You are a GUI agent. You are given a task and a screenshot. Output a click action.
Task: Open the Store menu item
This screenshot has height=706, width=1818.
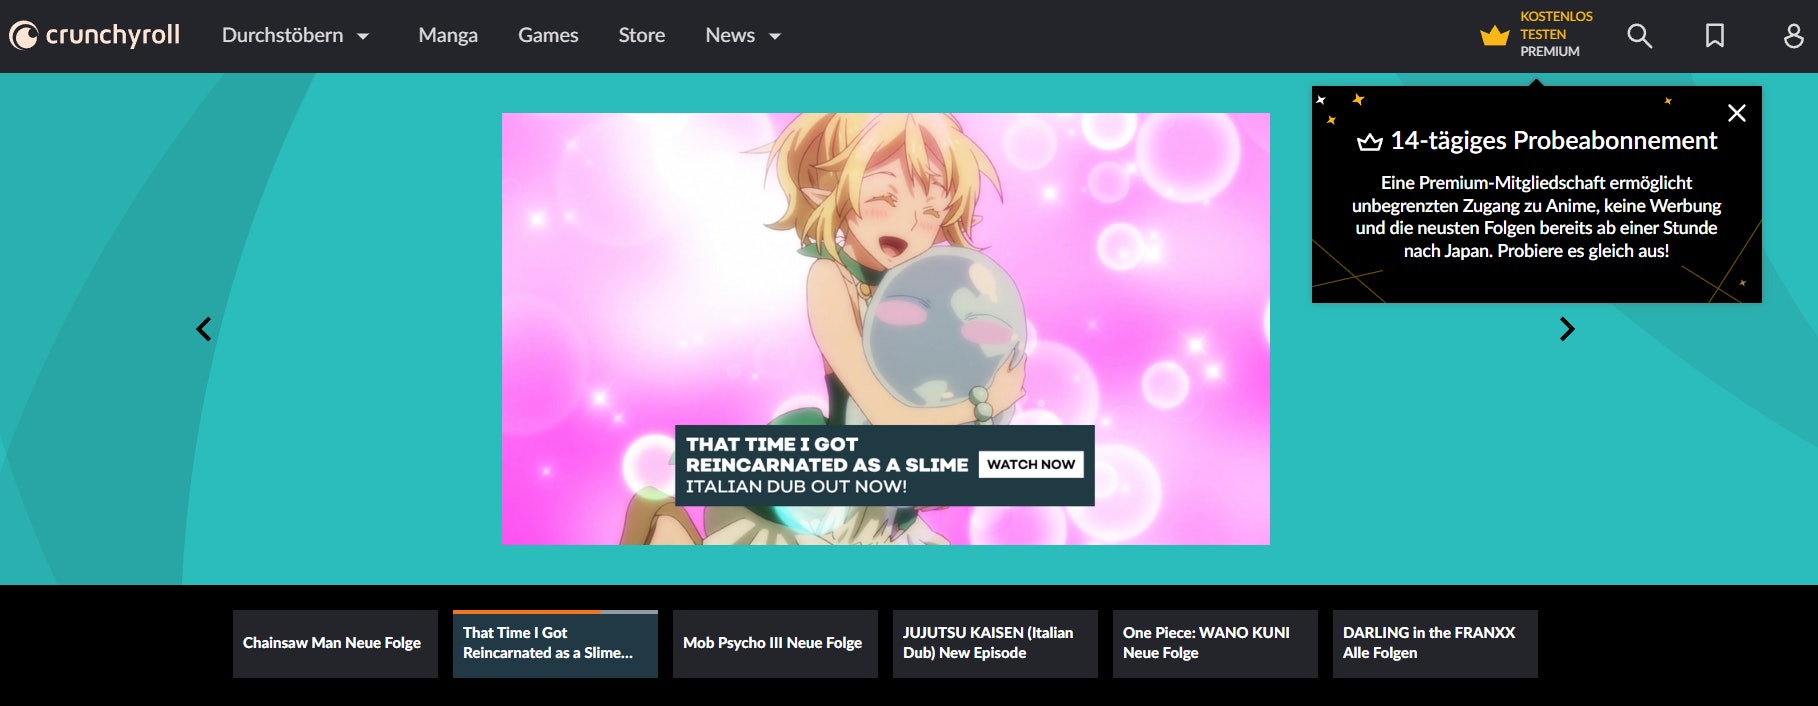click(x=642, y=35)
